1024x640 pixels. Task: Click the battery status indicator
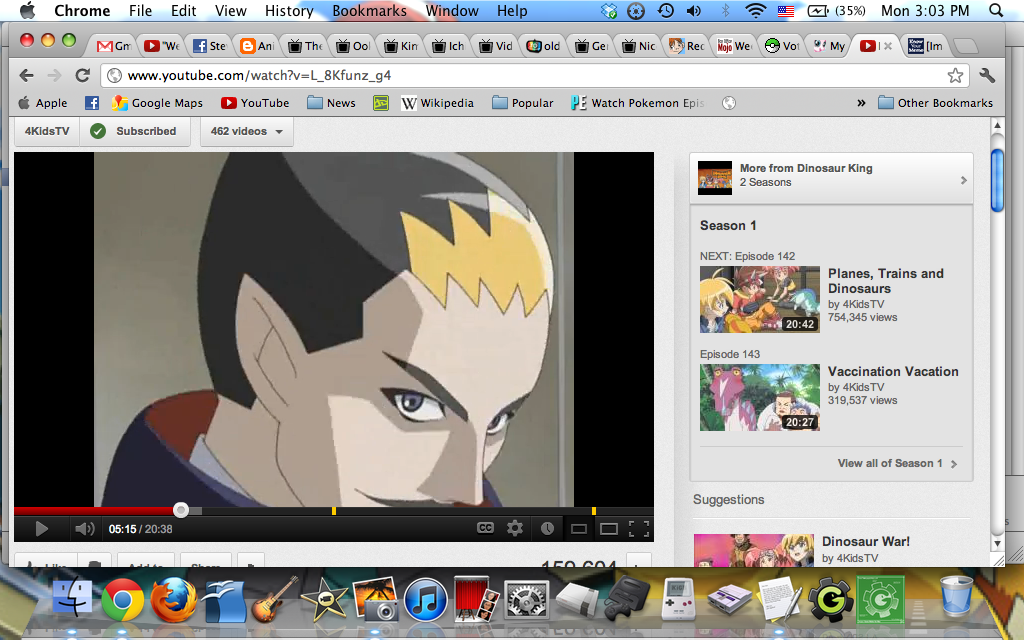pos(837,10)
